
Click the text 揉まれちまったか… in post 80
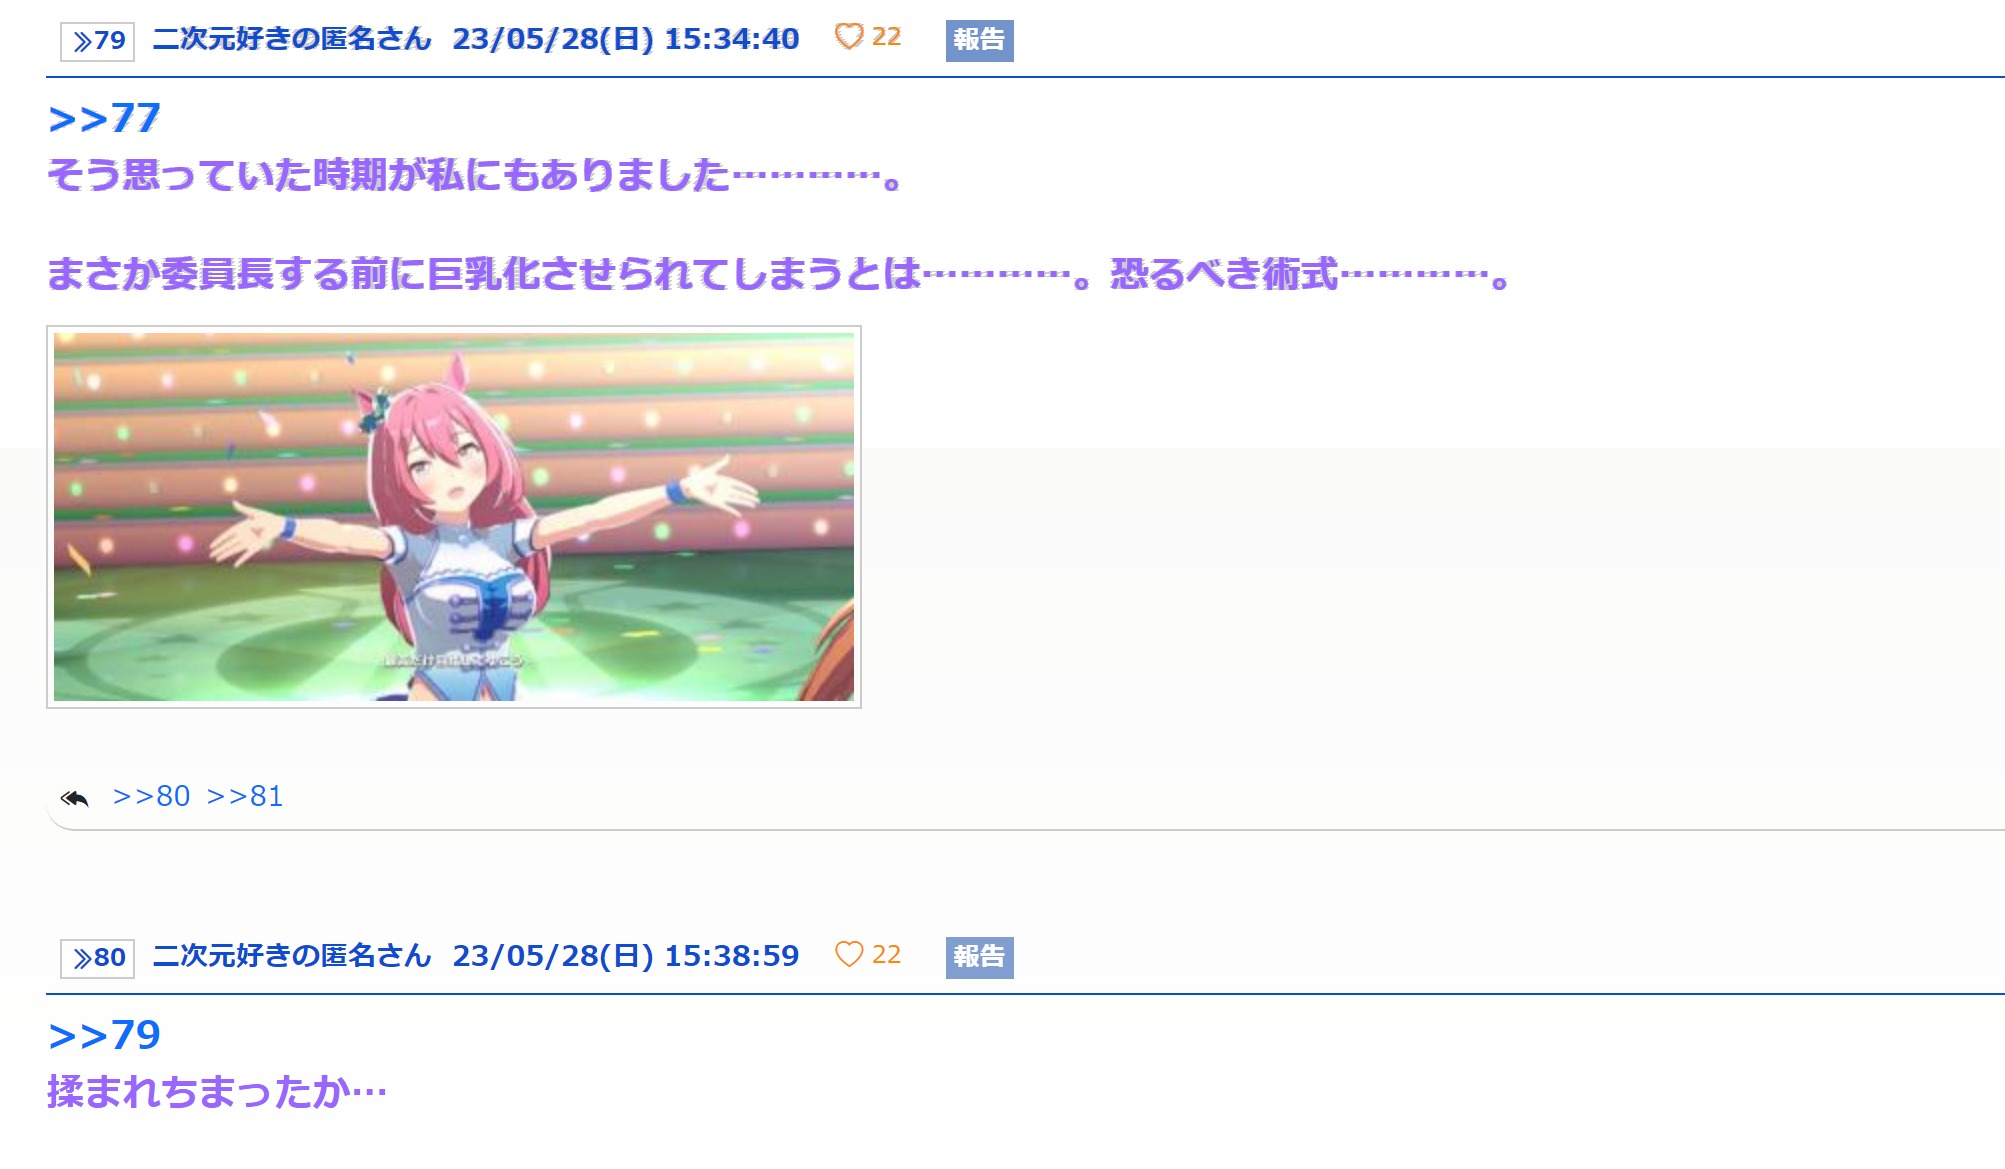pos(217,1091)
